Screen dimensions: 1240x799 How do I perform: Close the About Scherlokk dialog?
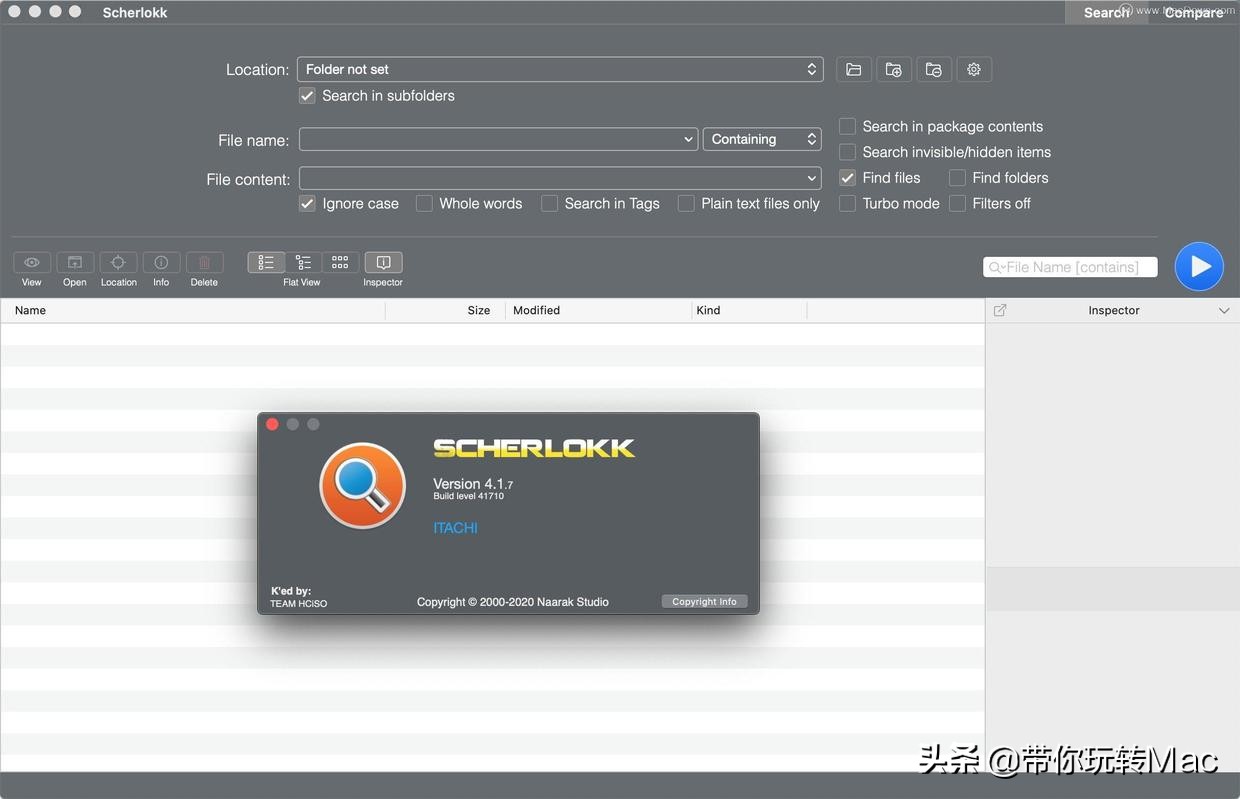[272, 424]
